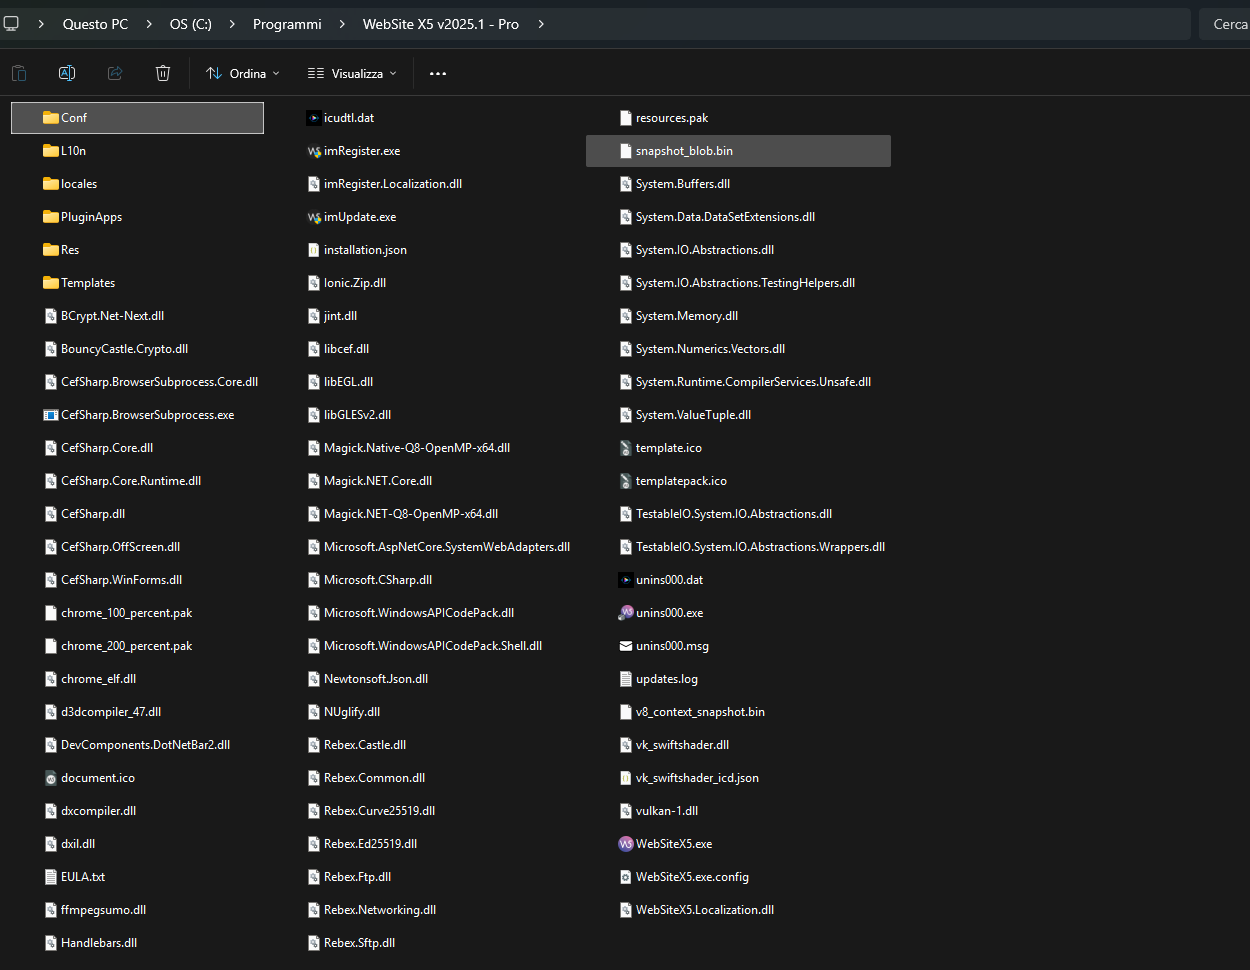
Task: Click the installation.json file icon
Action: pos(314,250)
